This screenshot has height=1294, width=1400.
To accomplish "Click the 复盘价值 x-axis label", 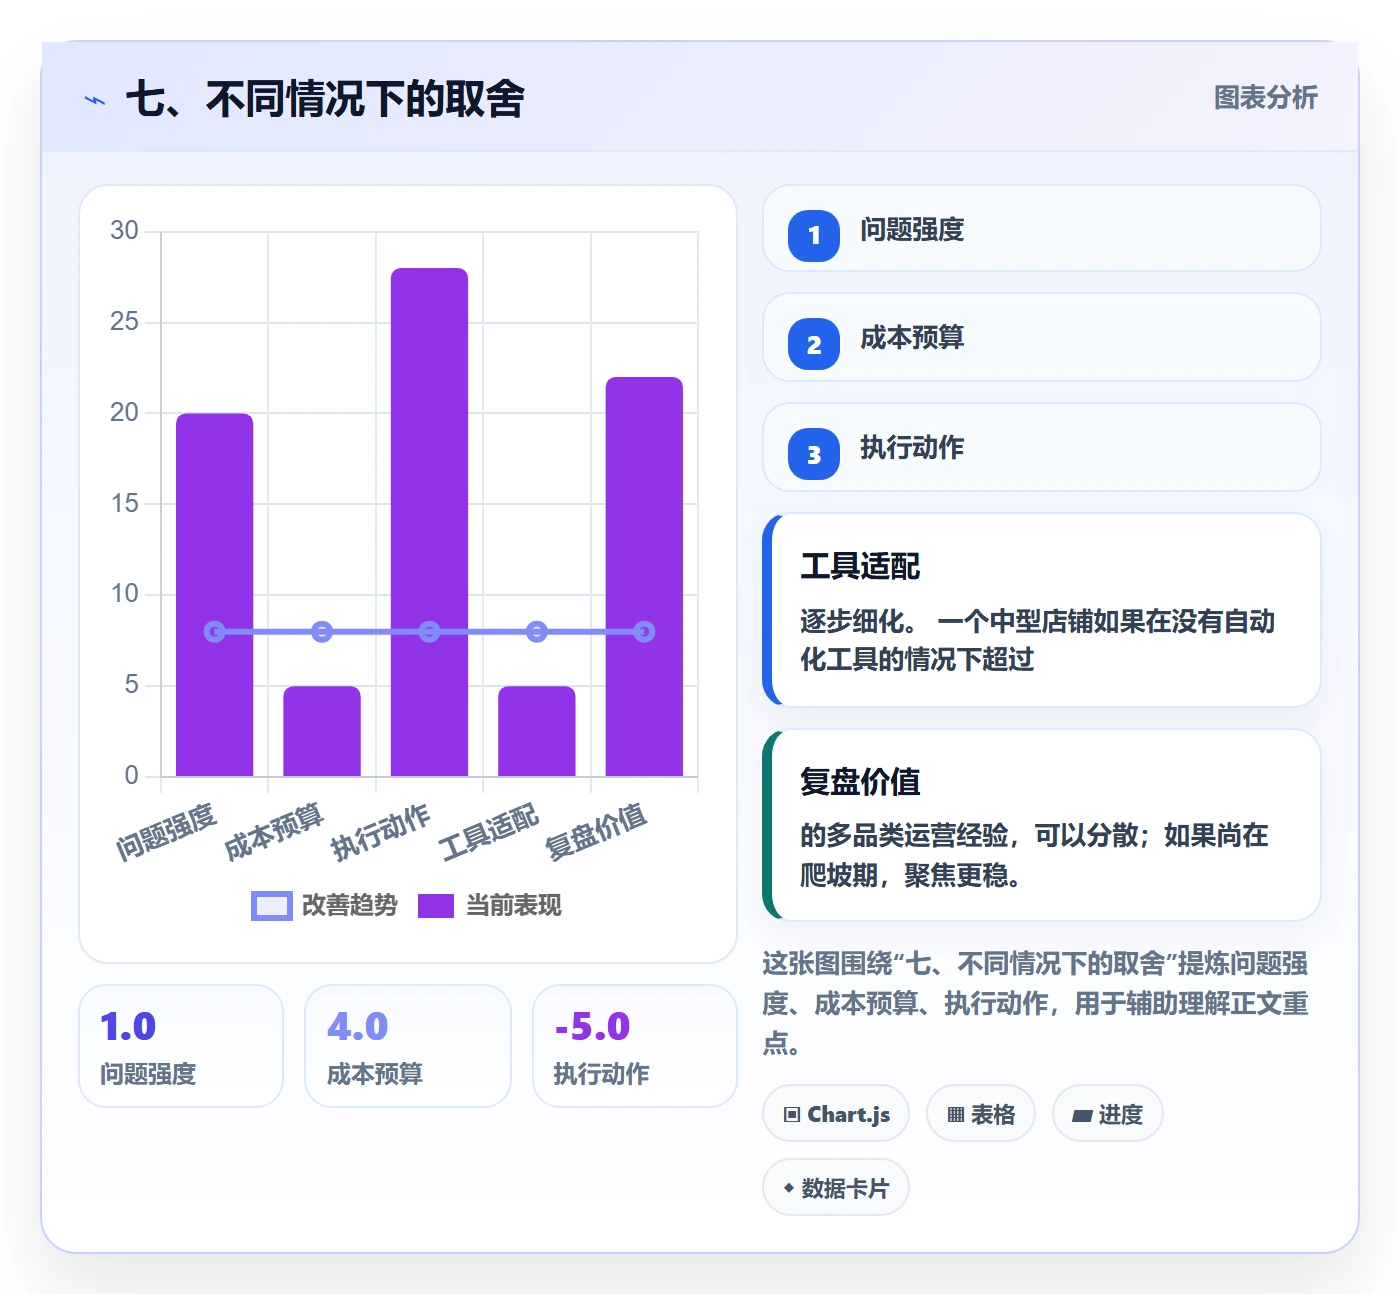I will tap(597, 832).
